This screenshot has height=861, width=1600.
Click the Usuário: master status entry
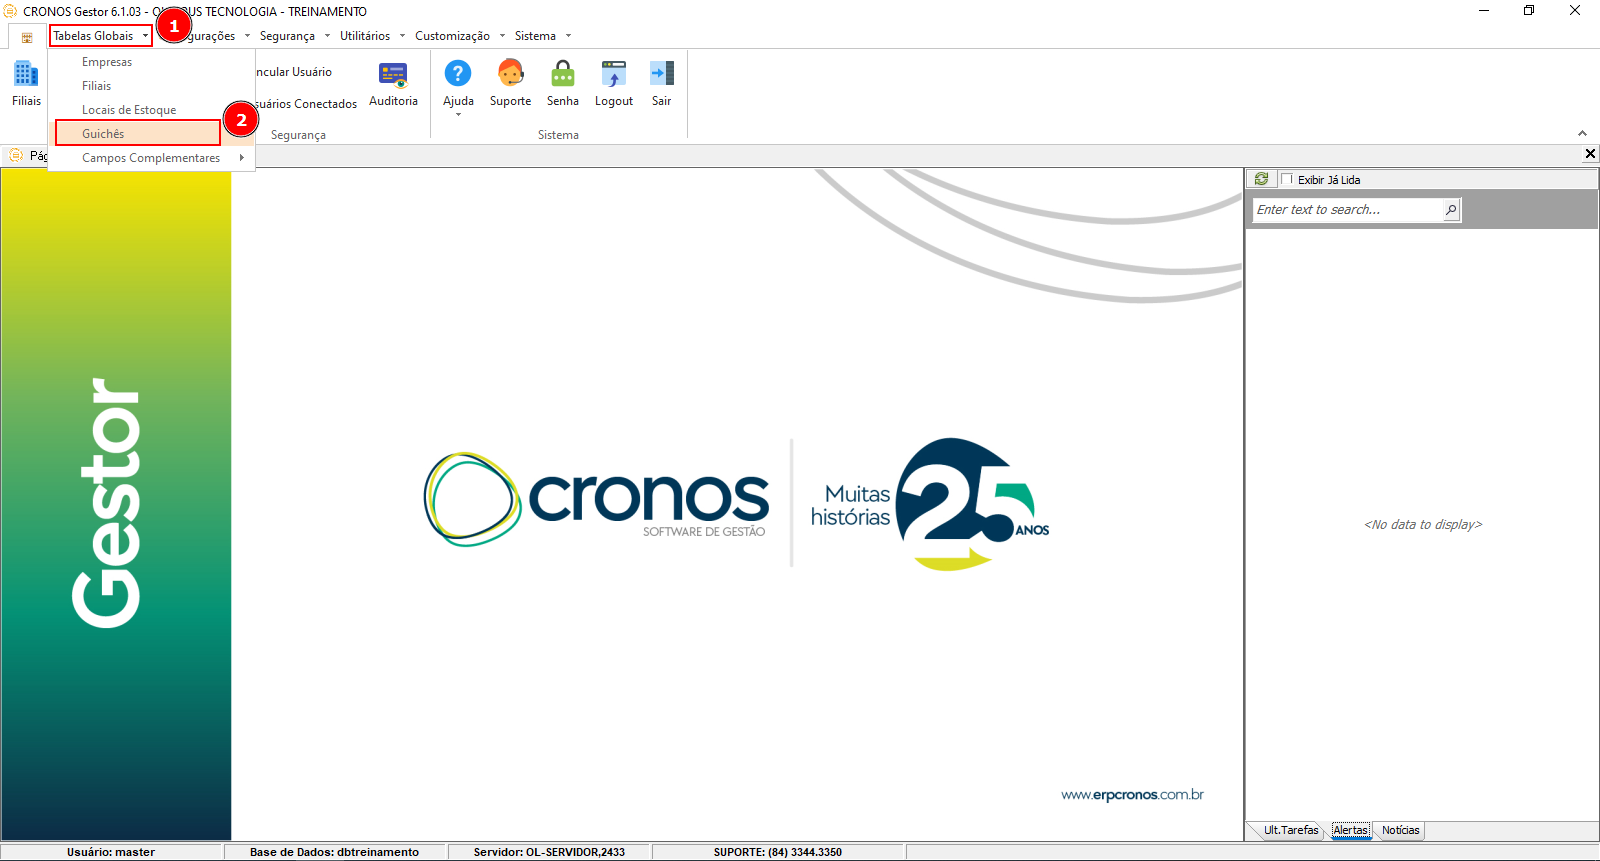111,852
